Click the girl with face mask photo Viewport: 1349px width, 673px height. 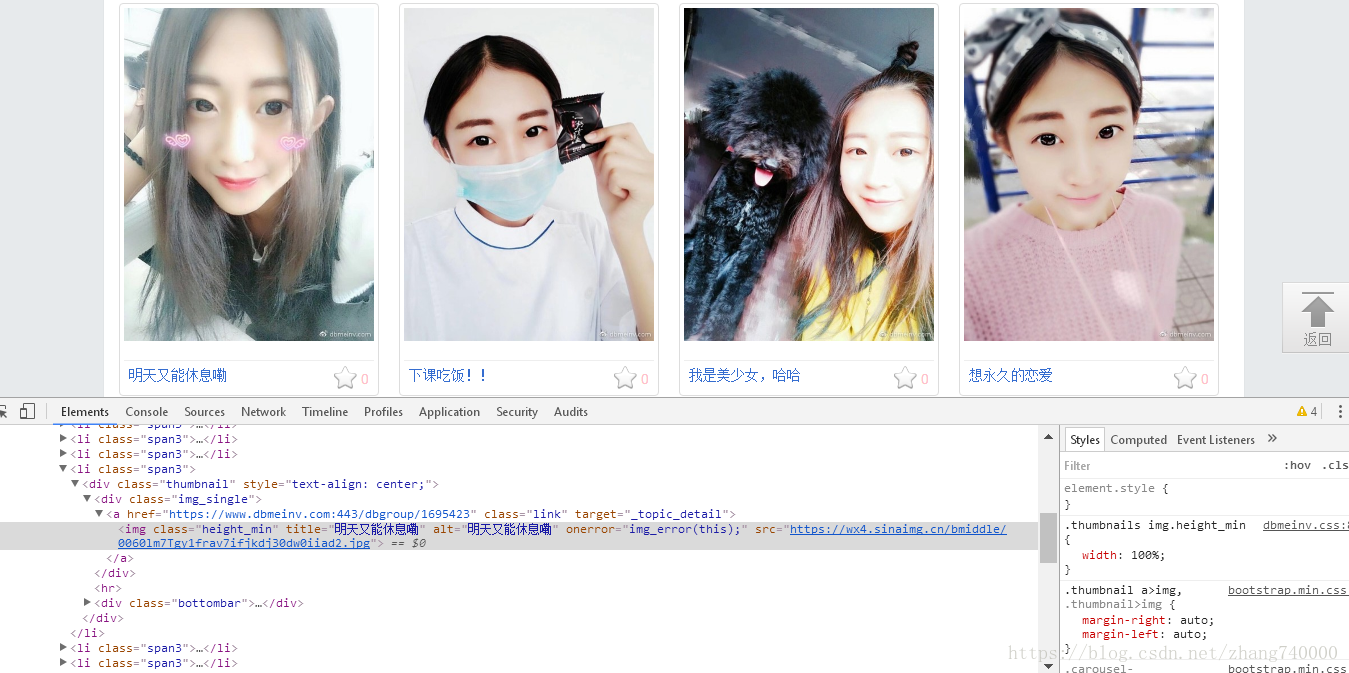coord(529,174)
